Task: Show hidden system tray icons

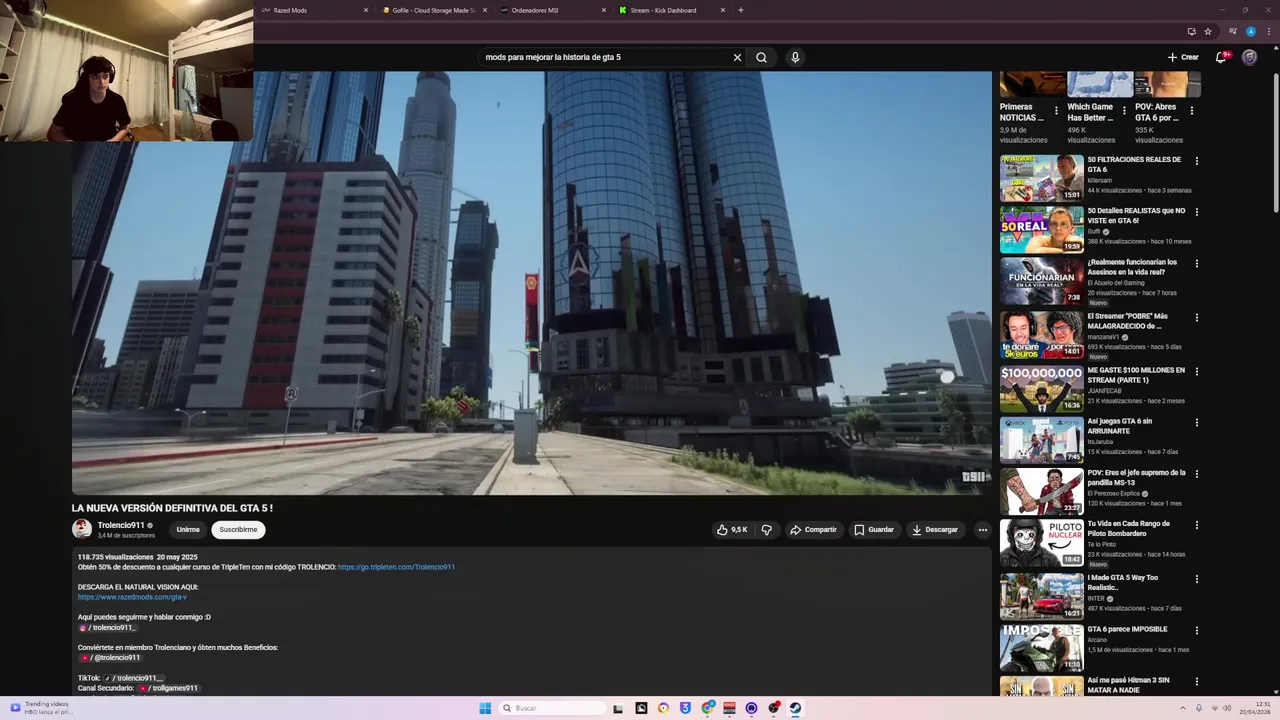Action: [x=1183, y=708]
